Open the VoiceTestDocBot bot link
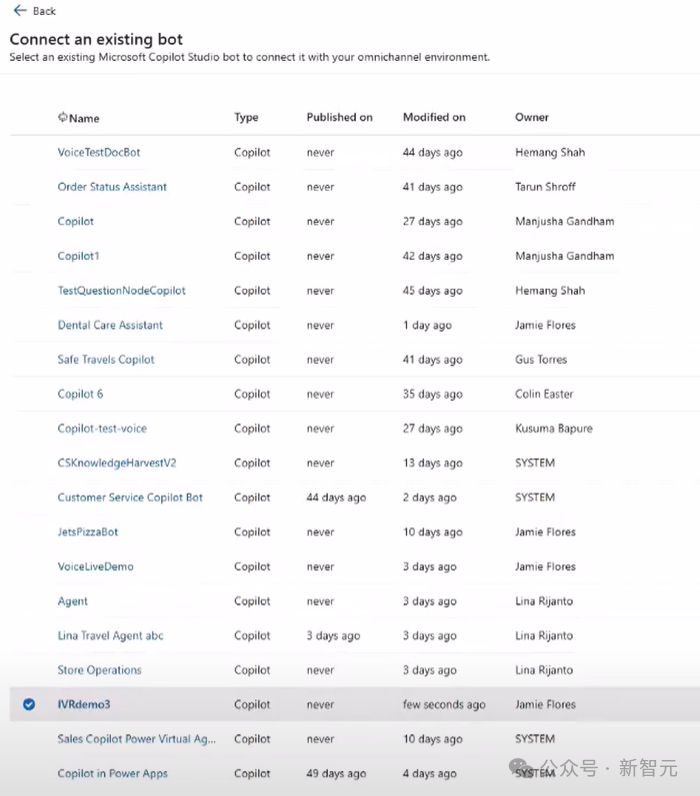The width and height of the screenshot is (700, 796). [x=99, y=153]
